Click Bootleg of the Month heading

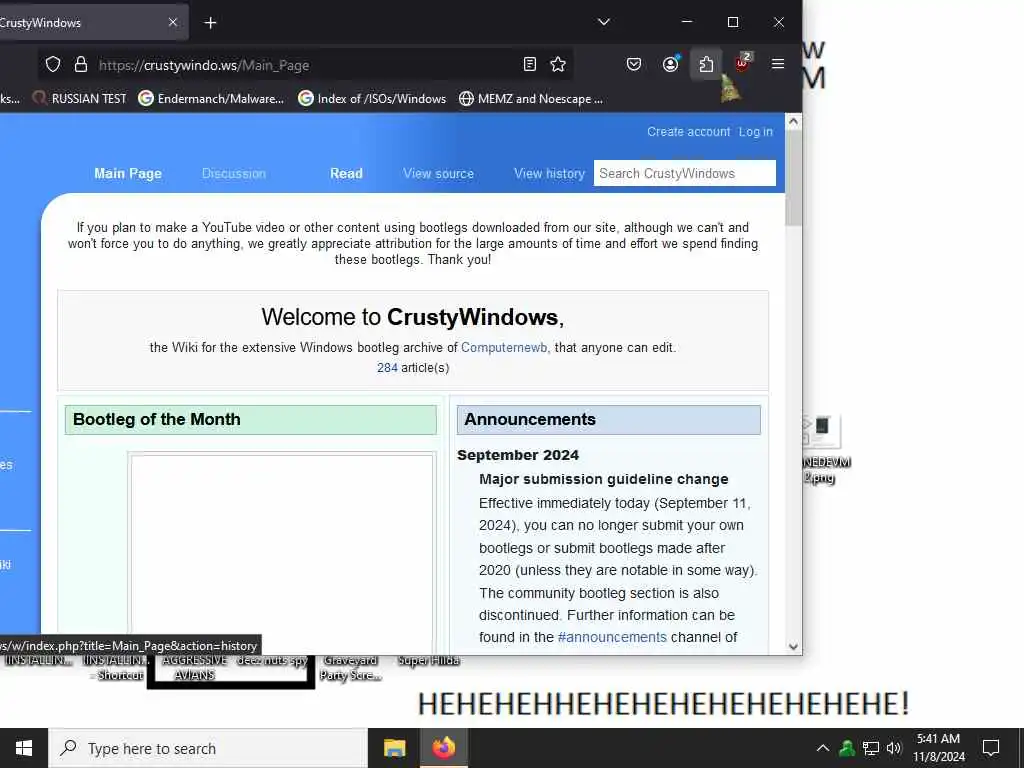pos(157,419)
